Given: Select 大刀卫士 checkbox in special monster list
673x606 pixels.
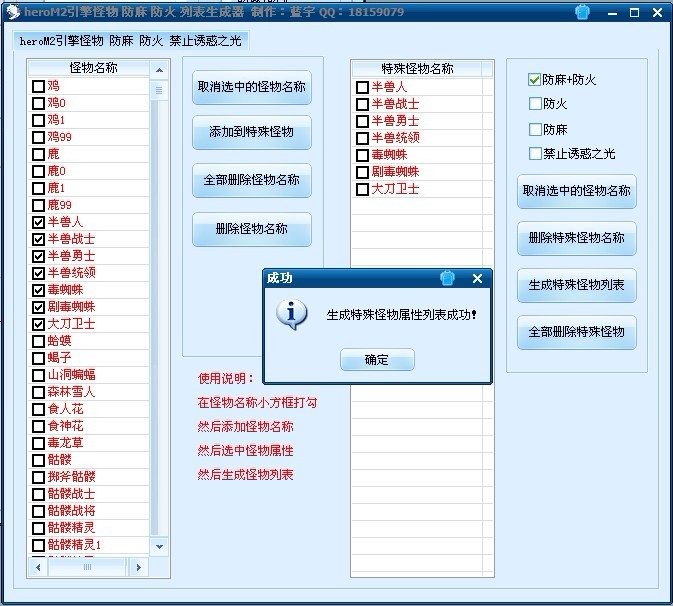Looking at the screenshot, I should pos(362,189).
